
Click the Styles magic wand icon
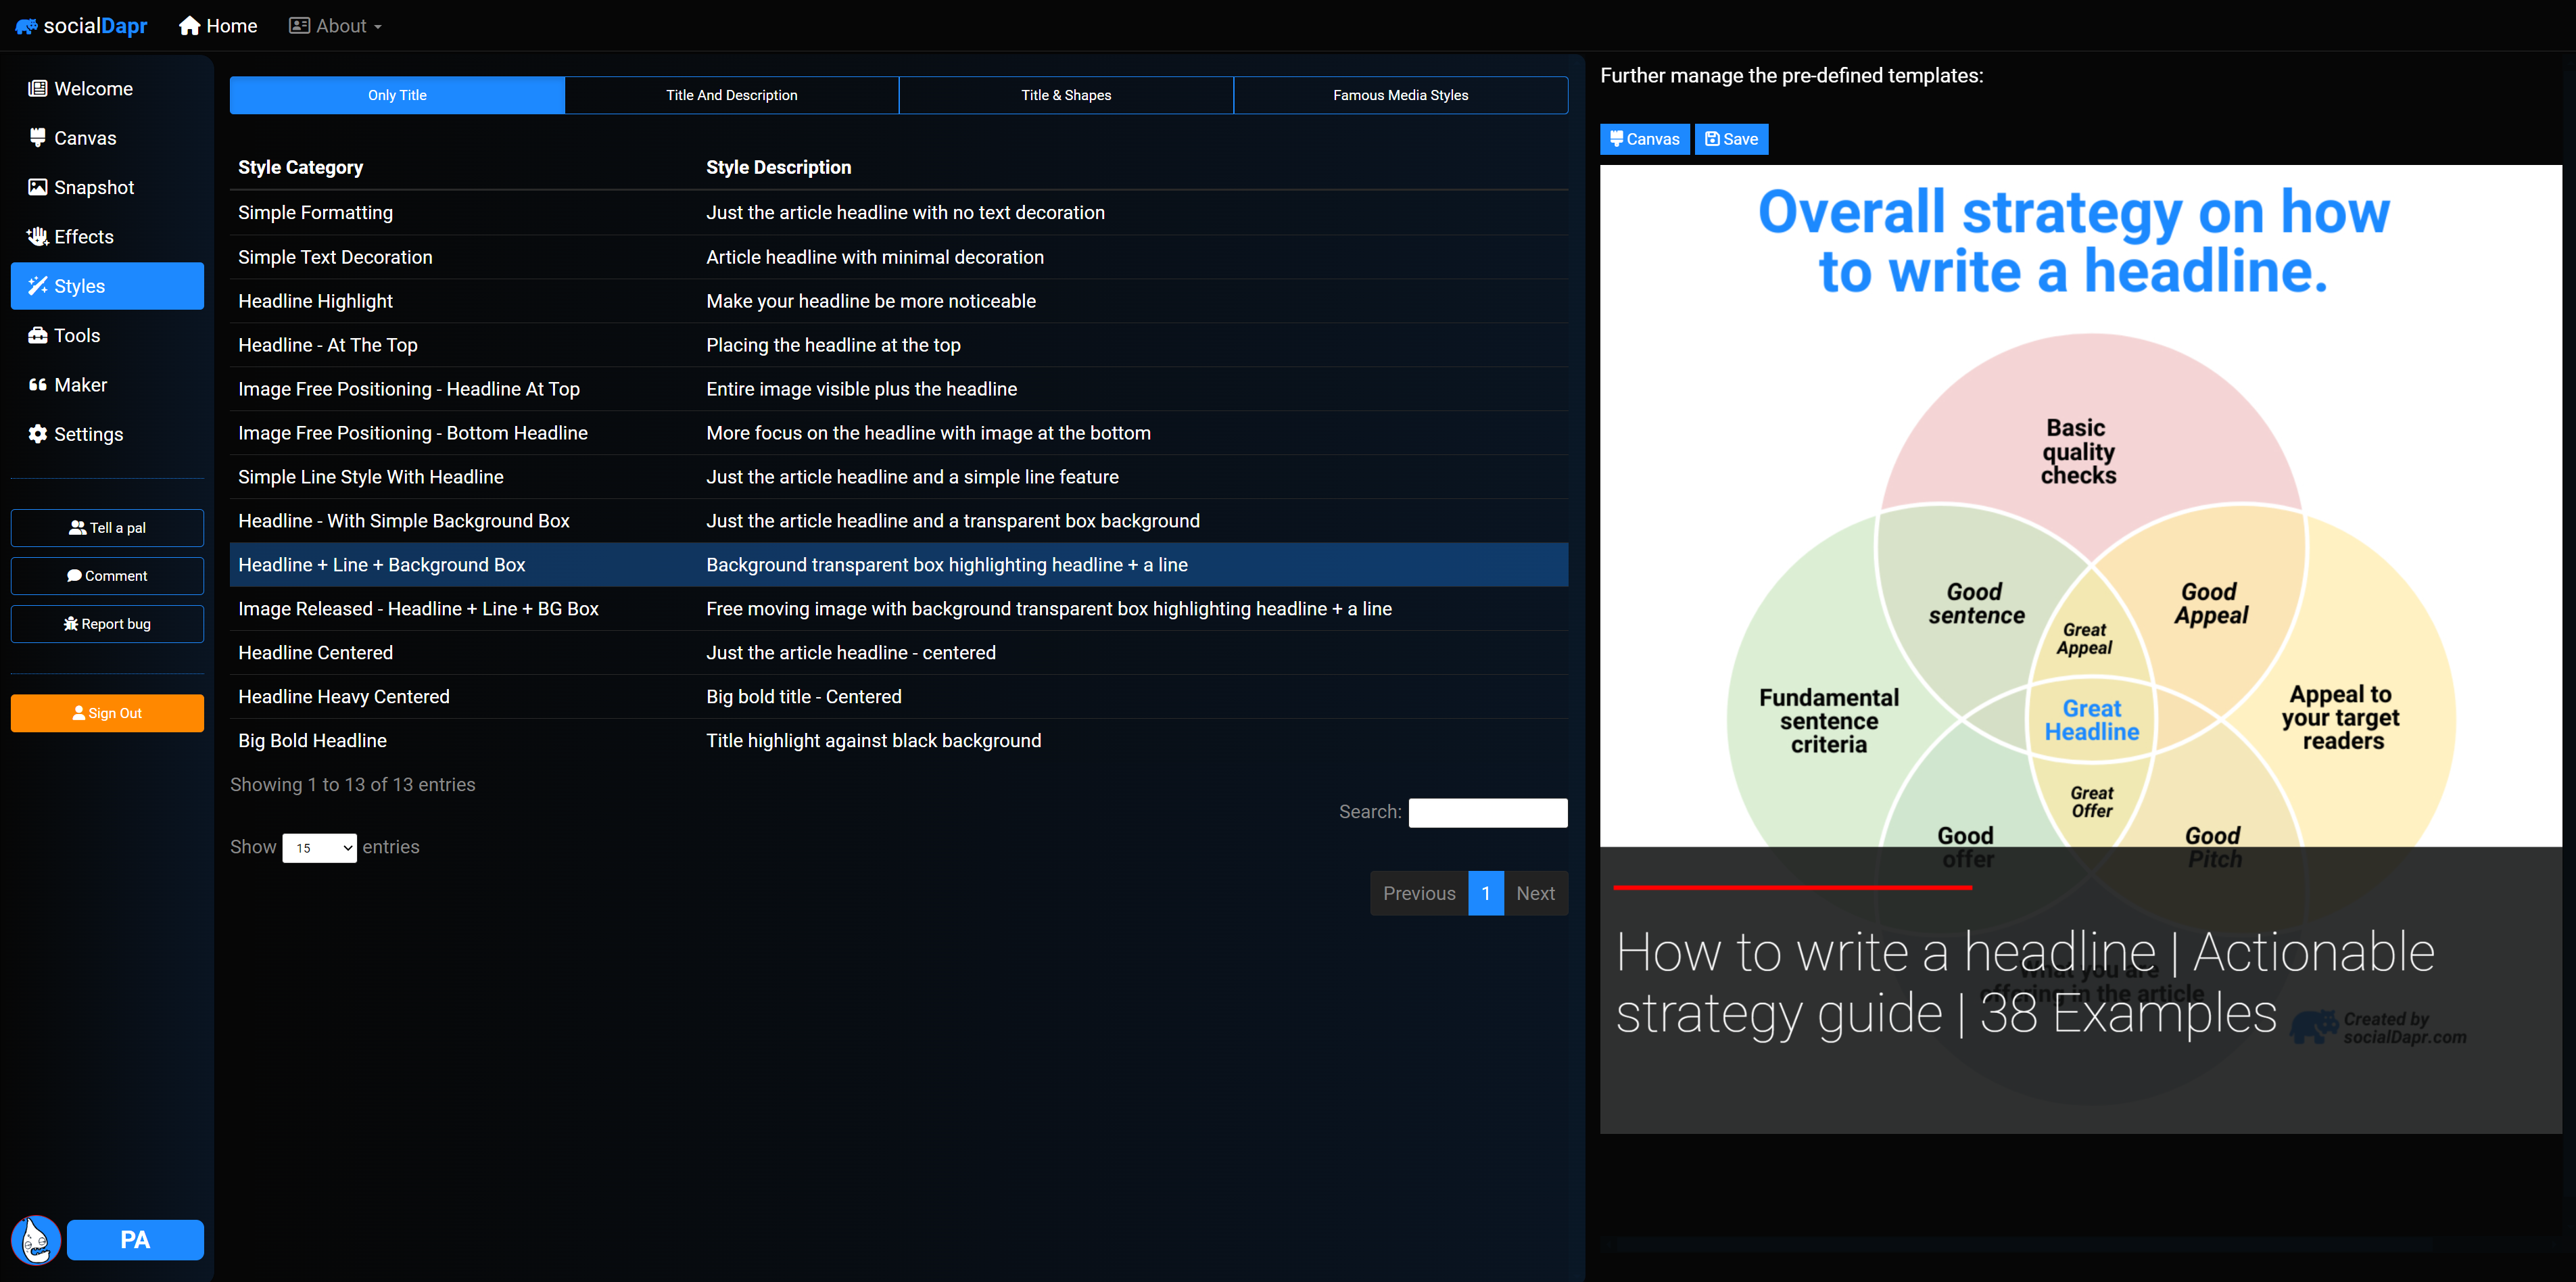38,286
